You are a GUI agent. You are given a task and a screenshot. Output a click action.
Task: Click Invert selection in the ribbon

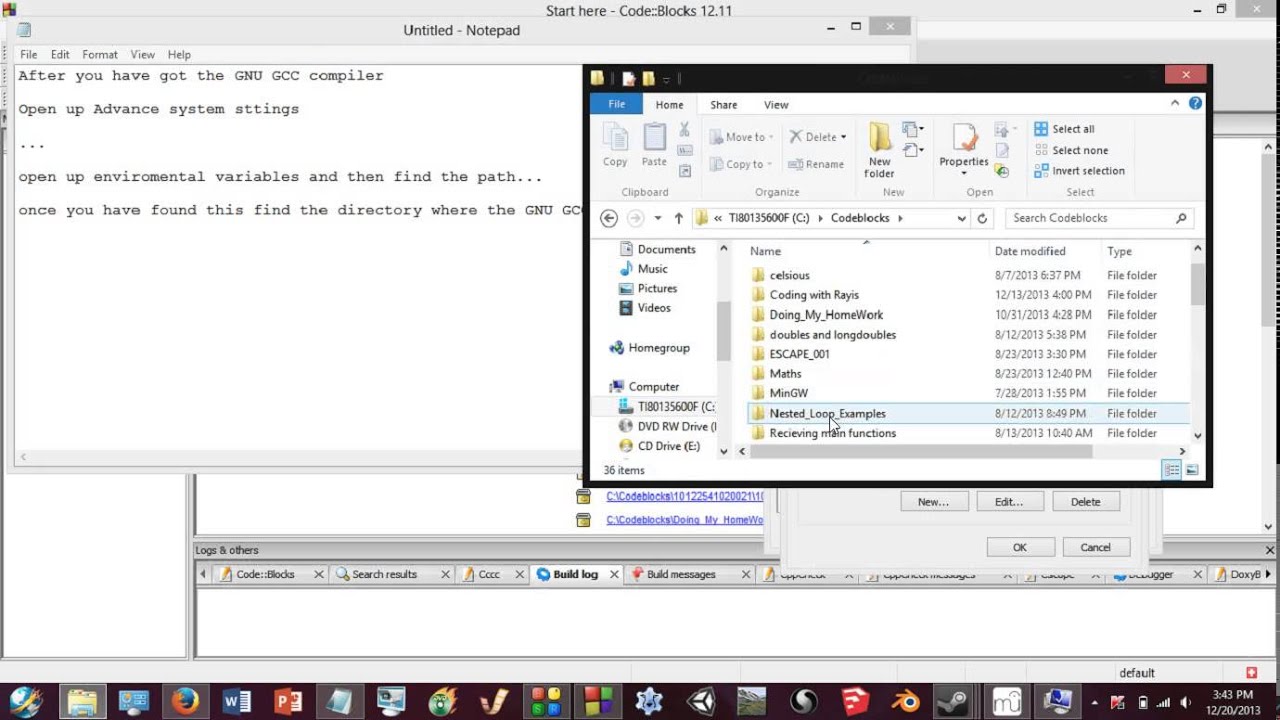click(x=1079, y=171)
